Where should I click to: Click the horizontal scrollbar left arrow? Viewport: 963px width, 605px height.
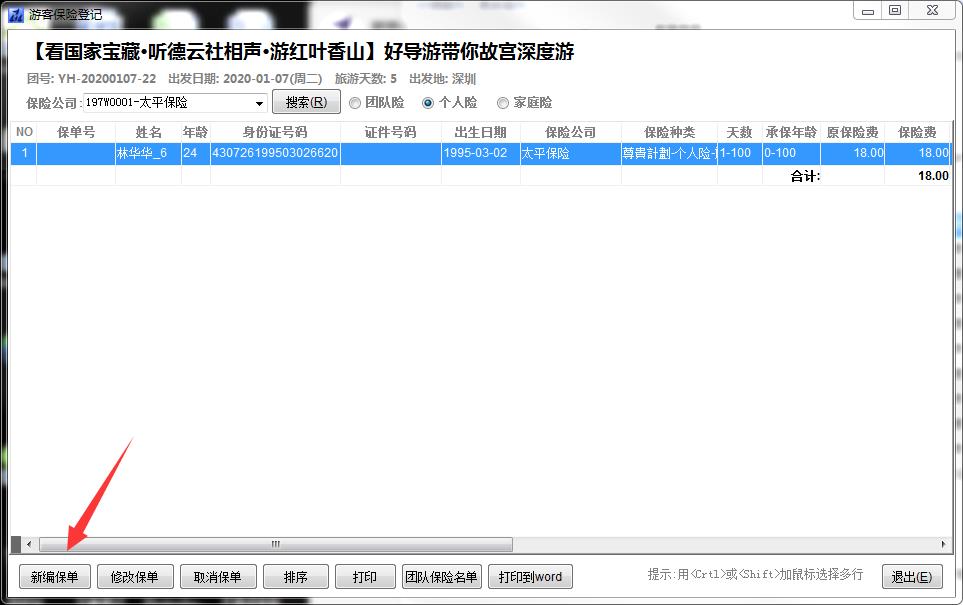[x=29, y=544]
